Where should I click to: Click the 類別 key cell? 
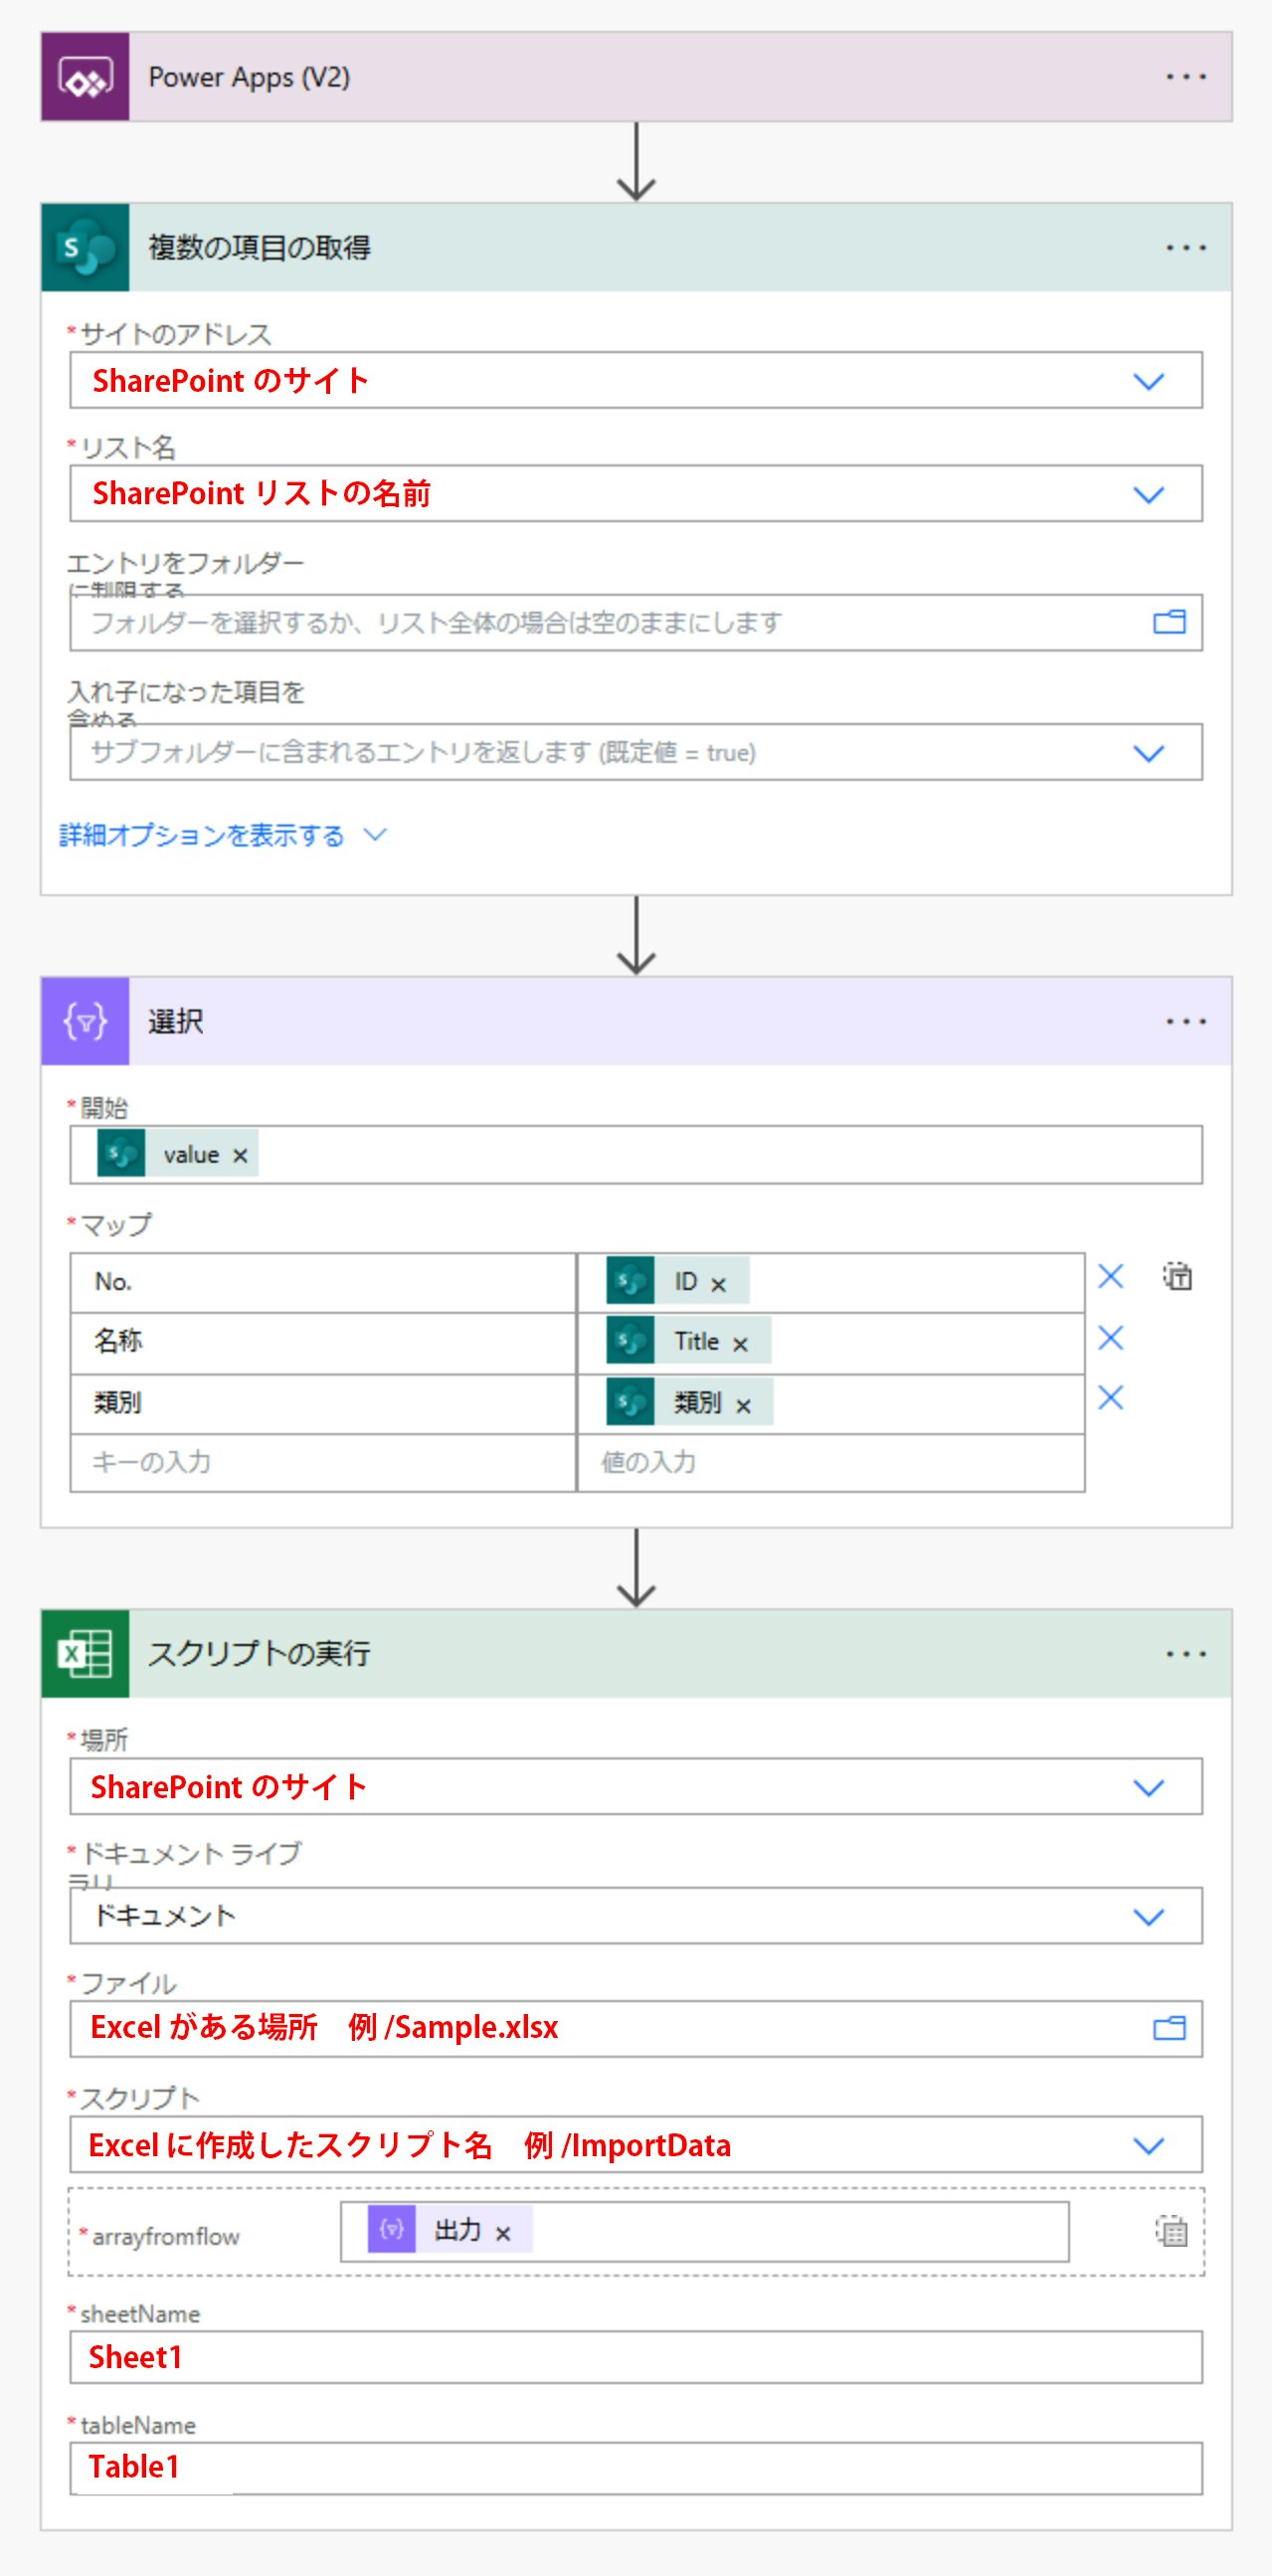click(x=323, y=1403)
